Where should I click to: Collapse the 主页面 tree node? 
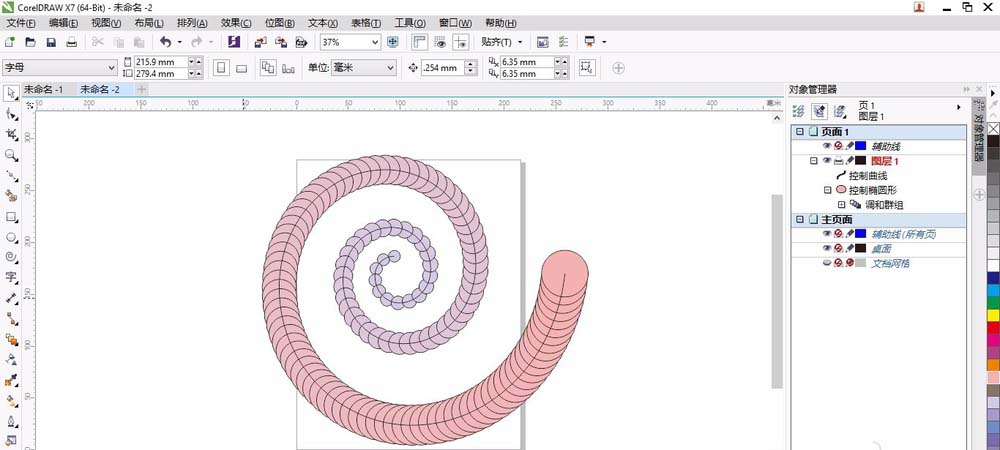(x=799, y=219)
